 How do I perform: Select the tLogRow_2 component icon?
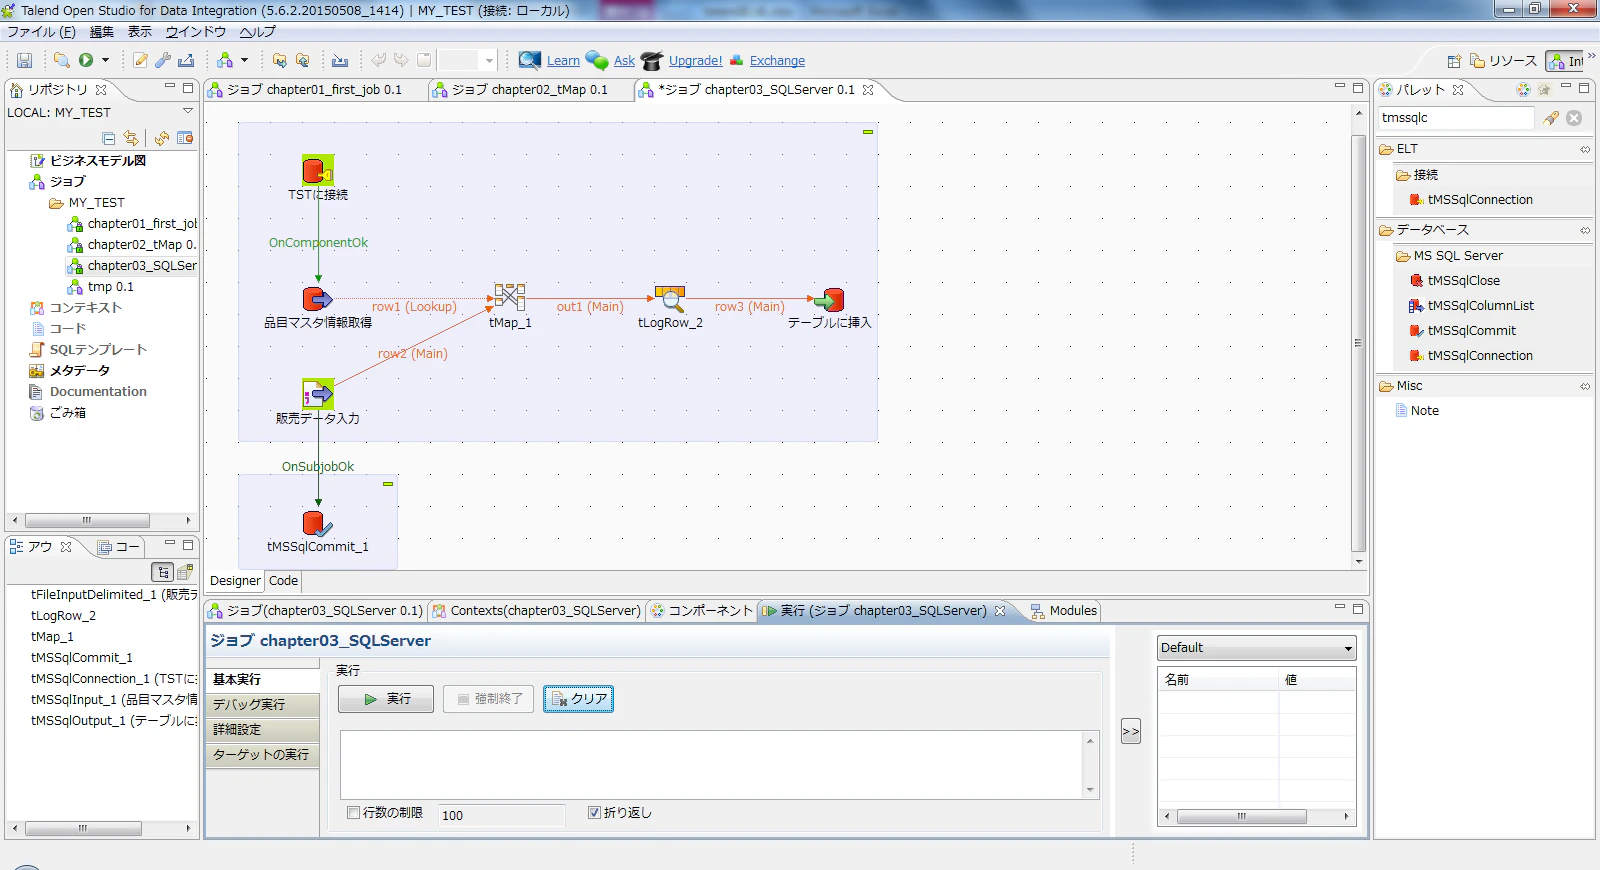670,297
